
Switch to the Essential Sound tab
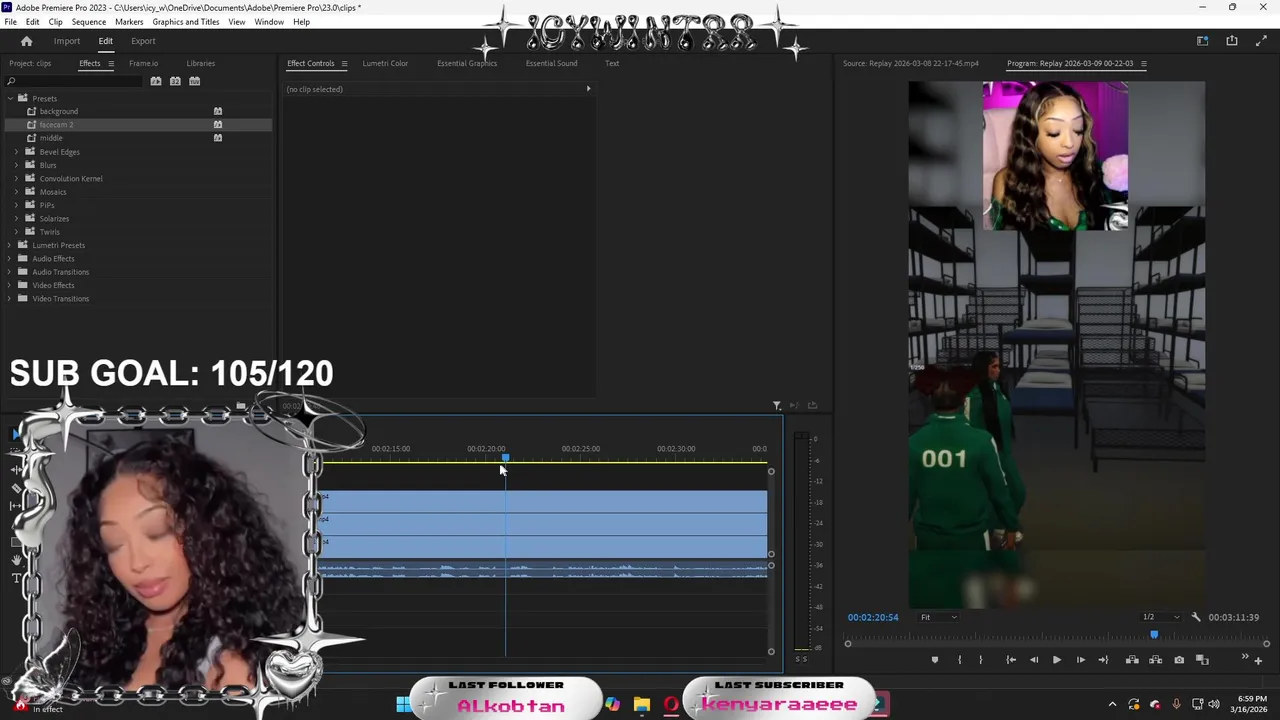click(551, 63)
